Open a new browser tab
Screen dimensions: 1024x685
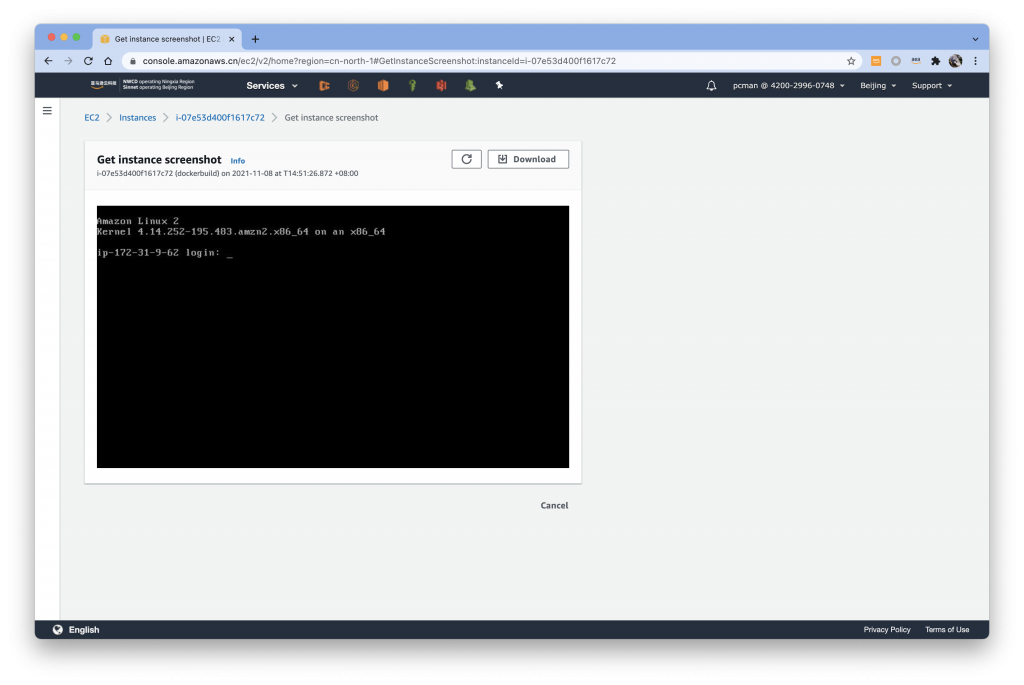tap(255, 39)
